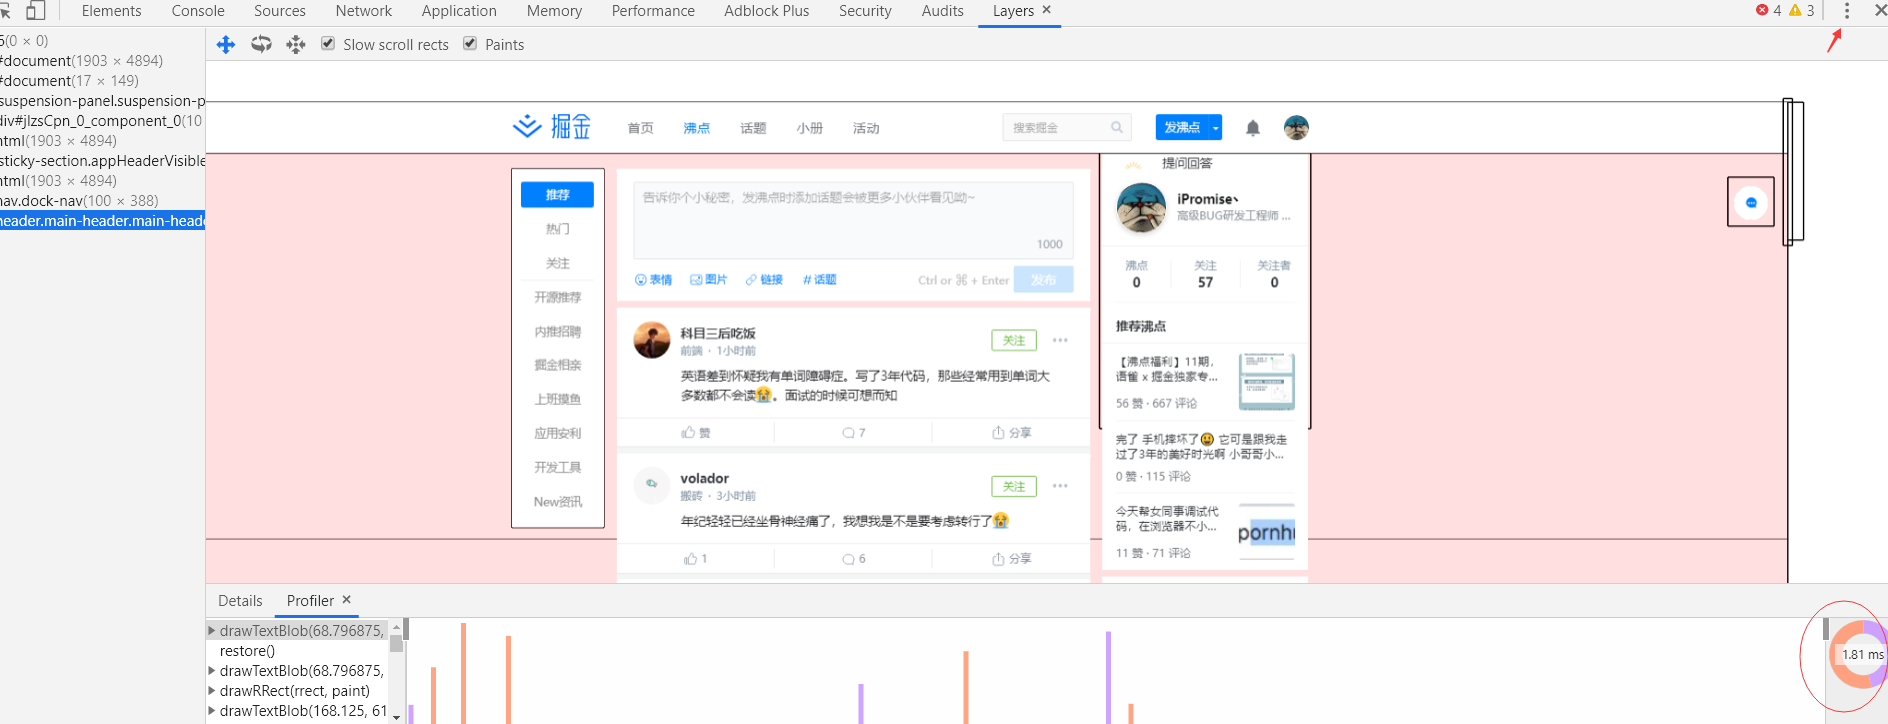Click the user avatar in header
This screenshot has height=724, width=1888.
1296,127
